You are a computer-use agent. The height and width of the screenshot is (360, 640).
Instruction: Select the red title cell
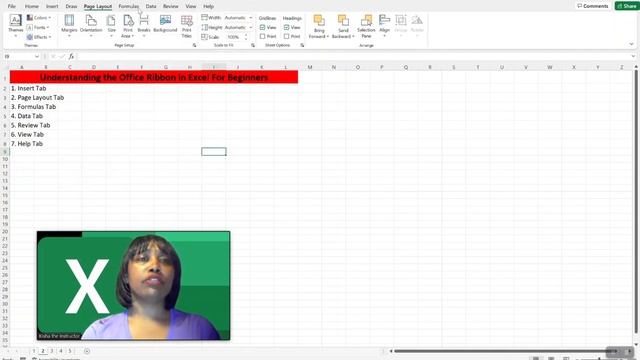(154, 77)
